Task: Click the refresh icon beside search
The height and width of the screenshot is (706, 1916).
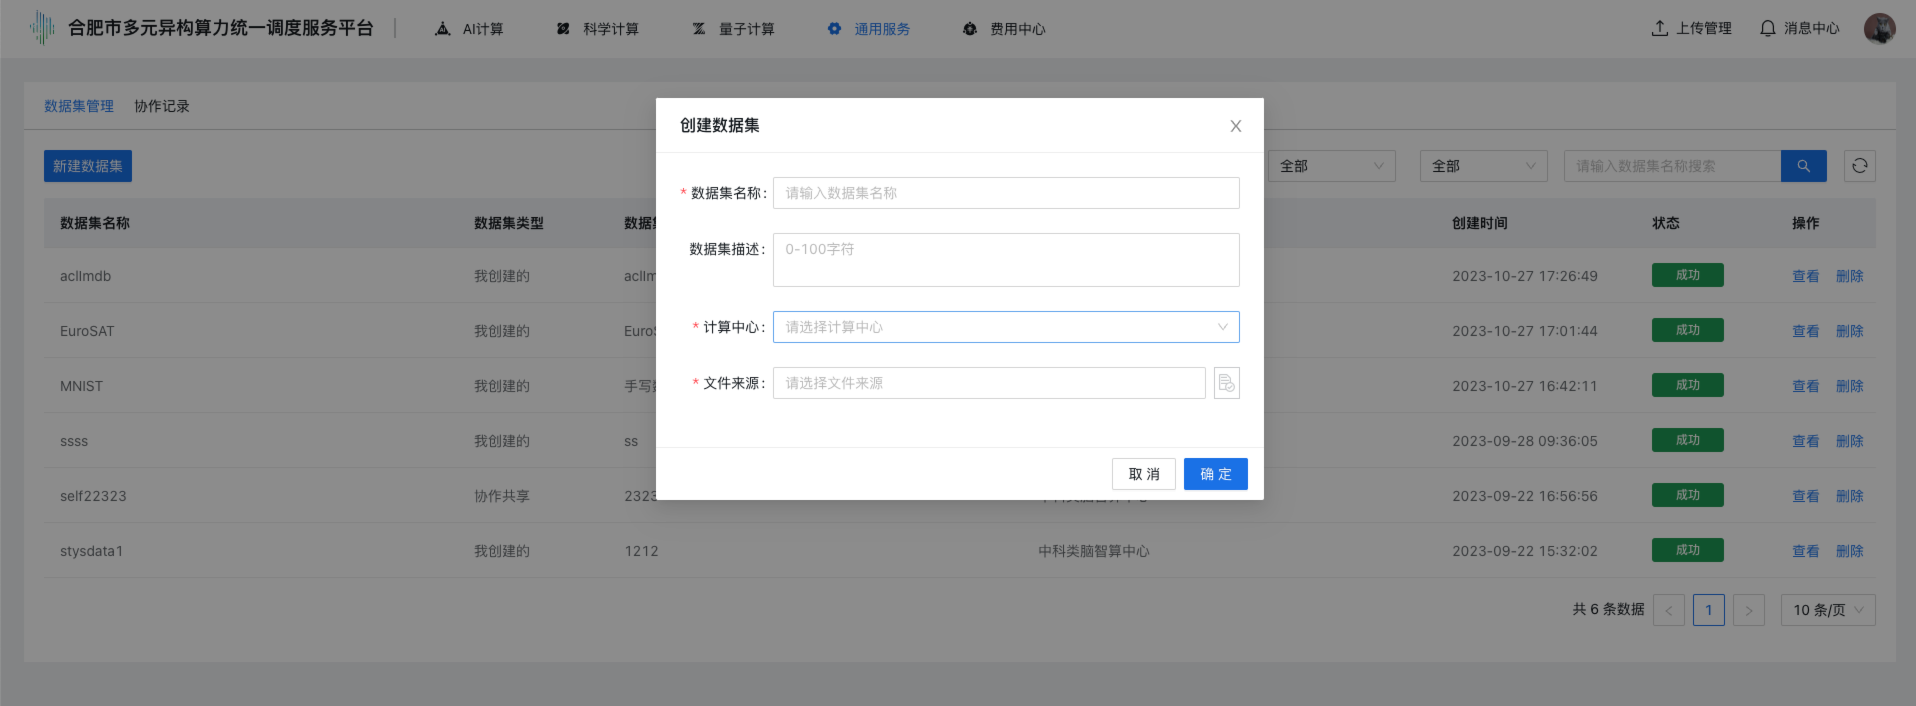Action: coord(1859,166)
